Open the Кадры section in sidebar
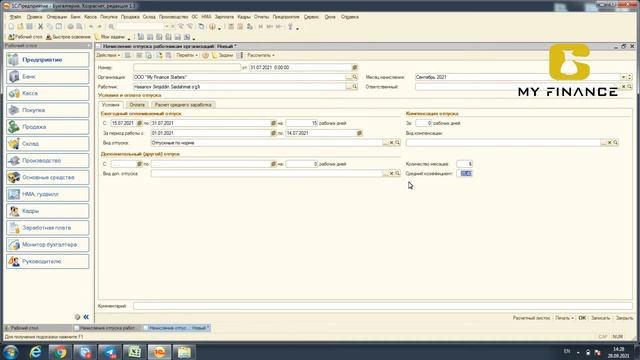 point(48,211)
